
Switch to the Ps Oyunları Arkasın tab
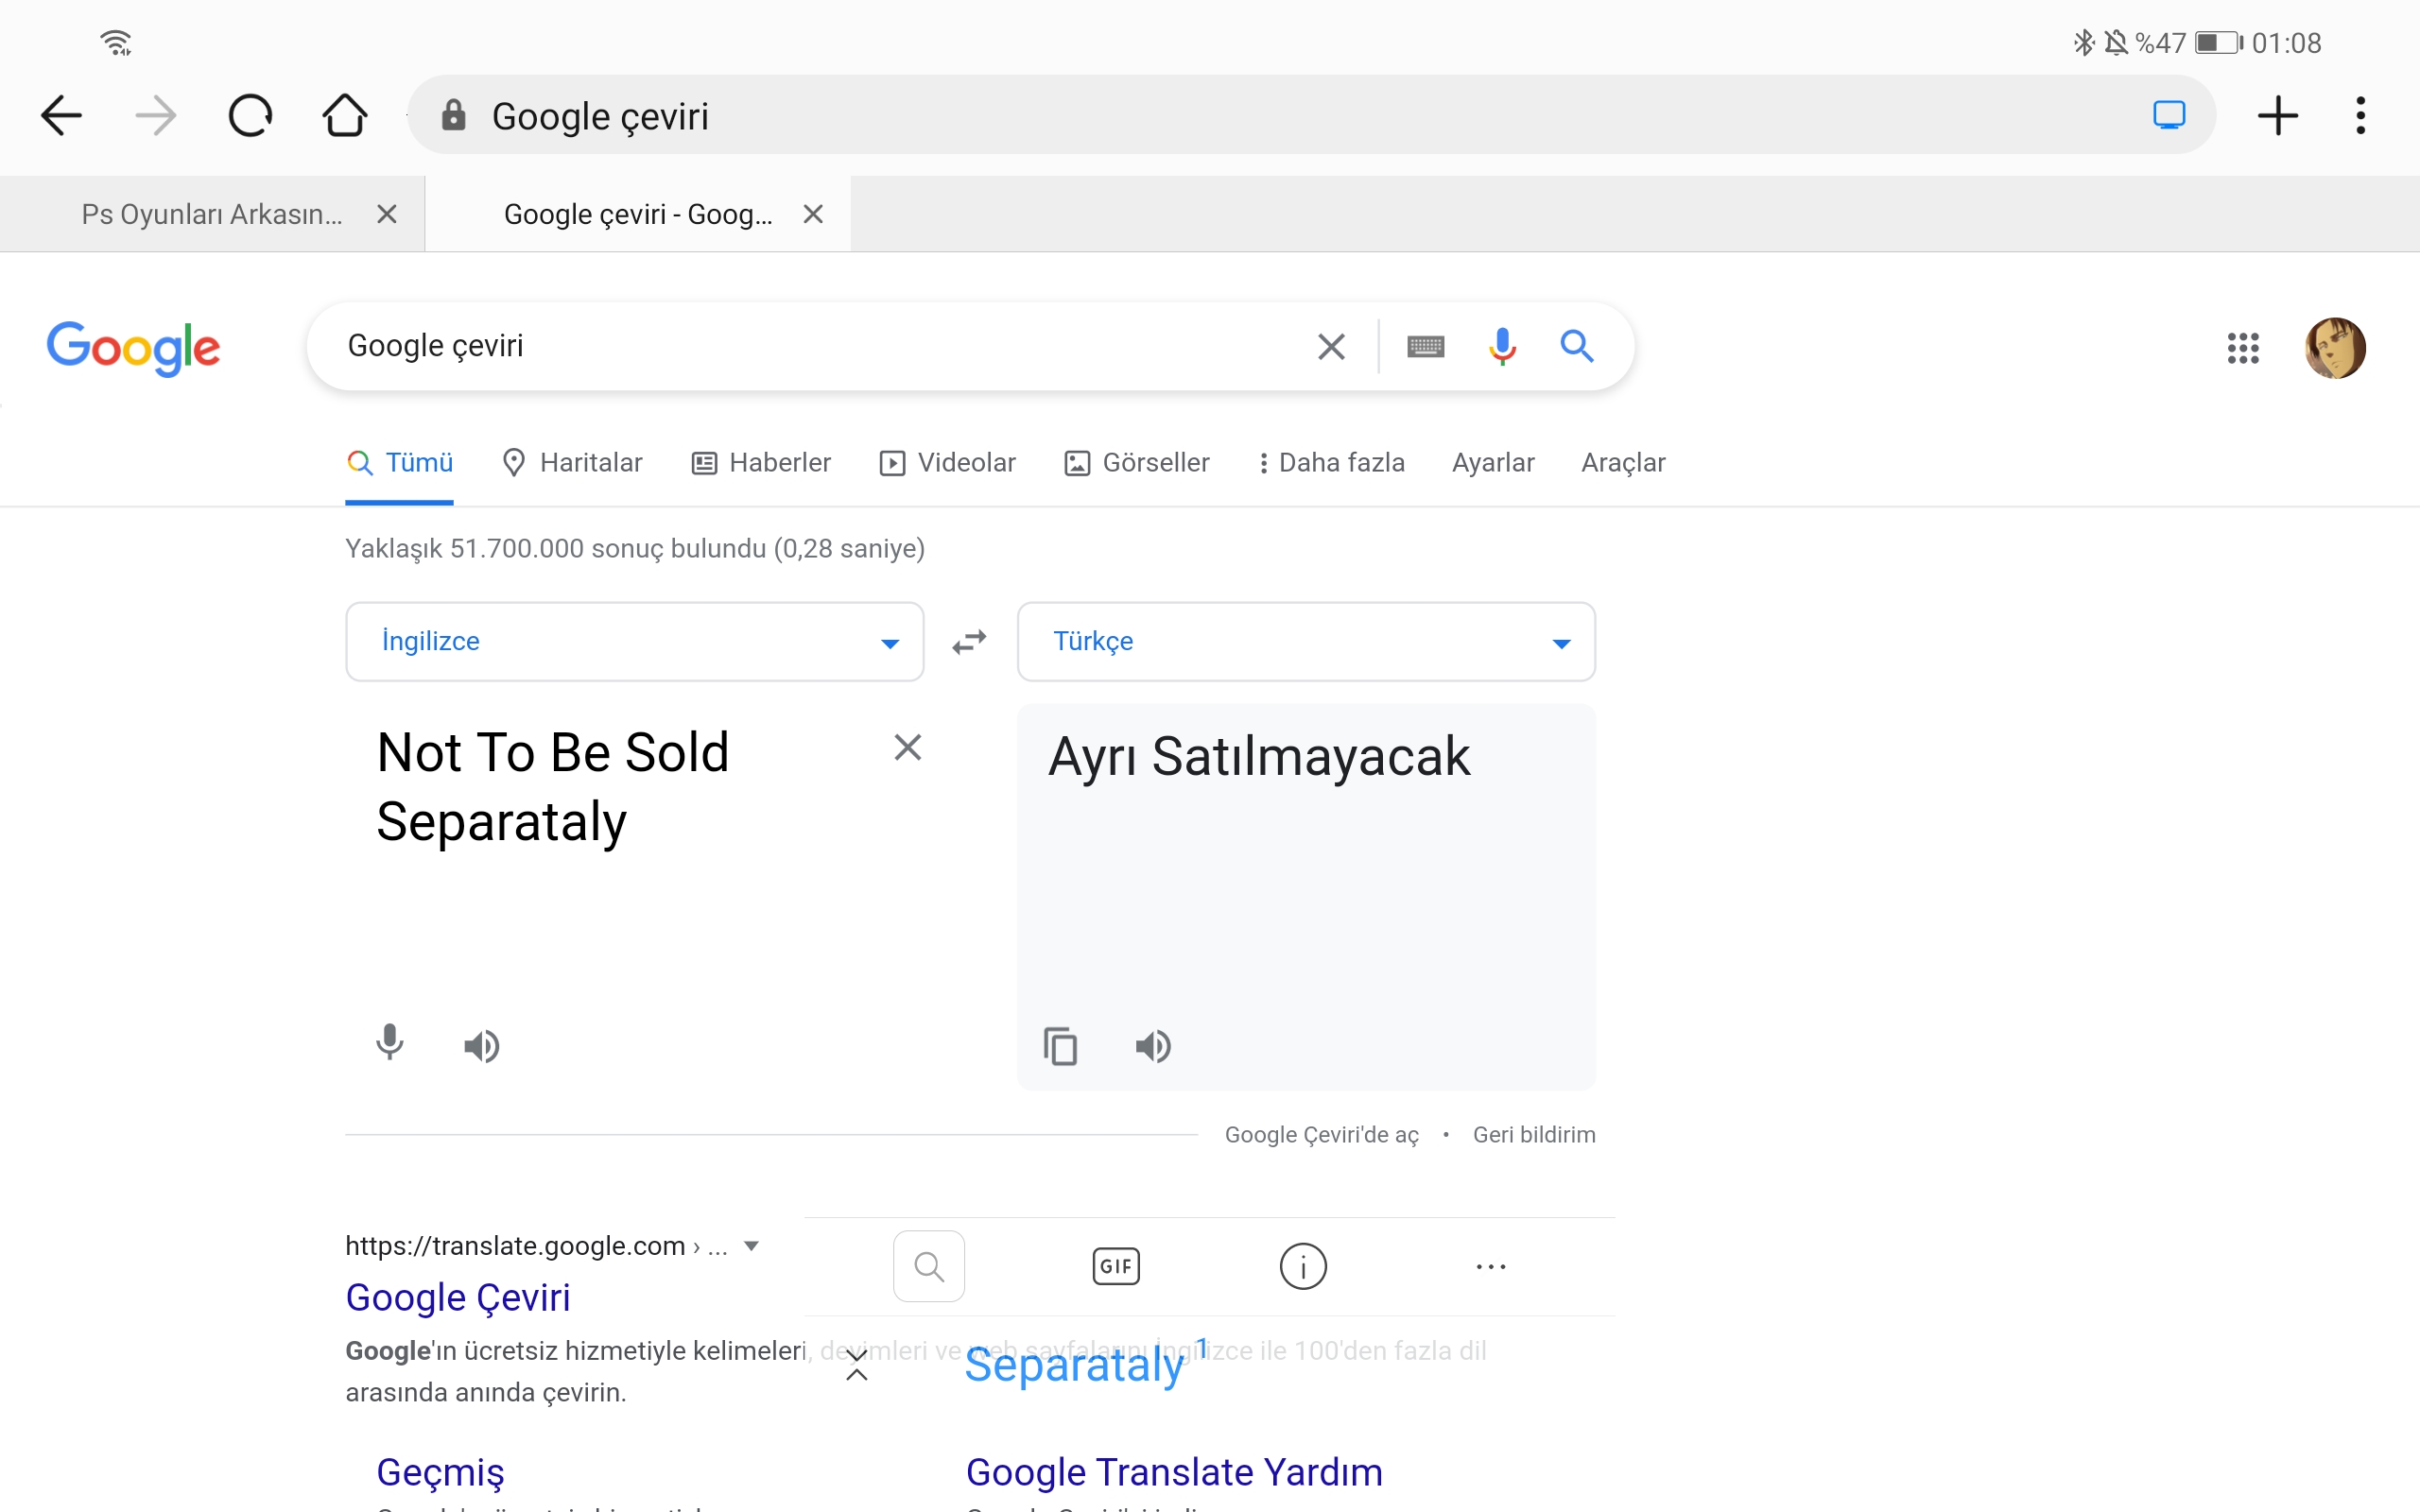(212, 214)
